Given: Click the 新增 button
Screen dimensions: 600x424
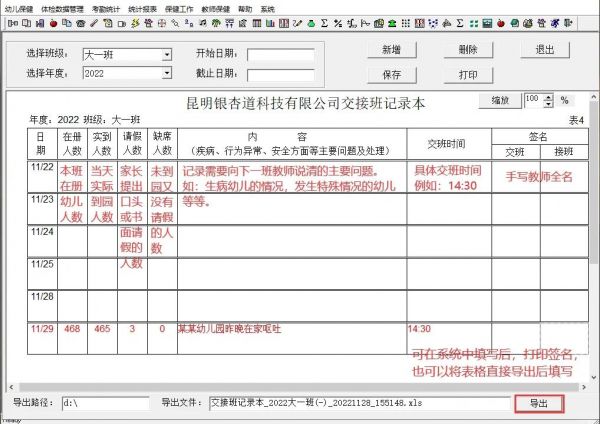Looking at the screenshot, I should coord(392,50).
